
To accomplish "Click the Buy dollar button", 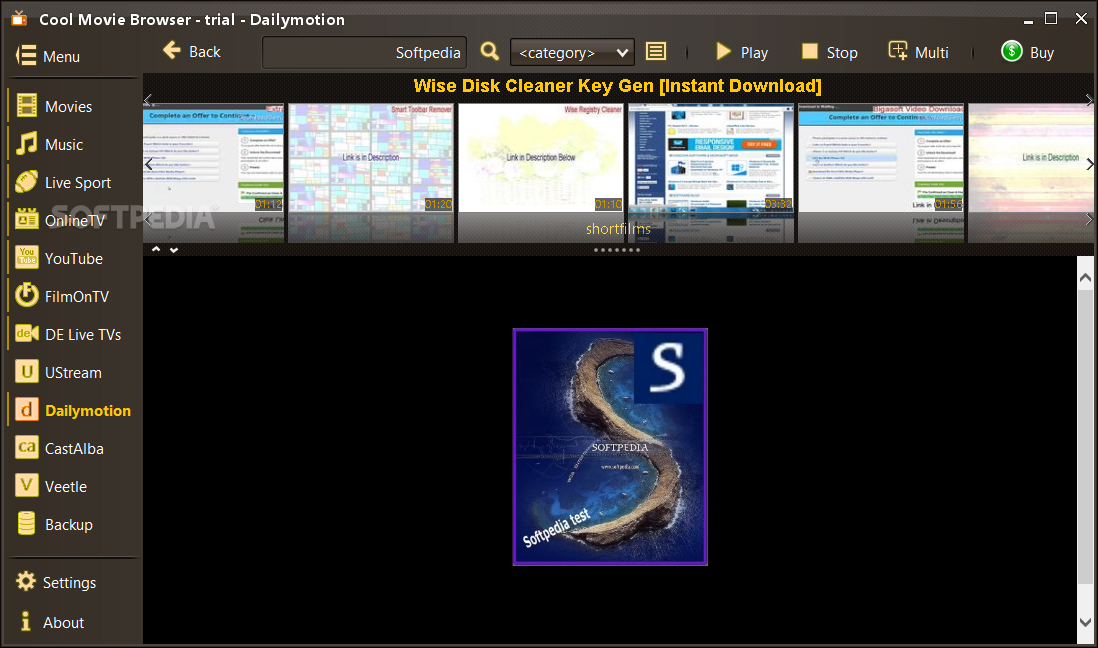I will point(1027,52).
